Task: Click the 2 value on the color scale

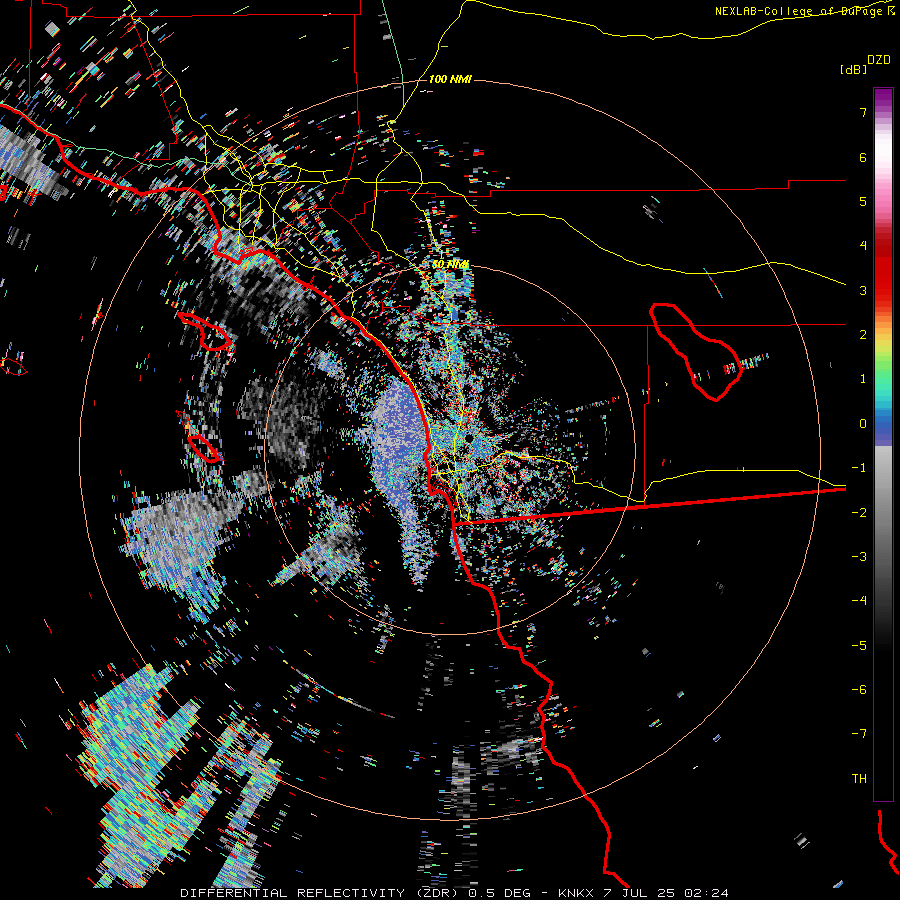Action: 863,335
